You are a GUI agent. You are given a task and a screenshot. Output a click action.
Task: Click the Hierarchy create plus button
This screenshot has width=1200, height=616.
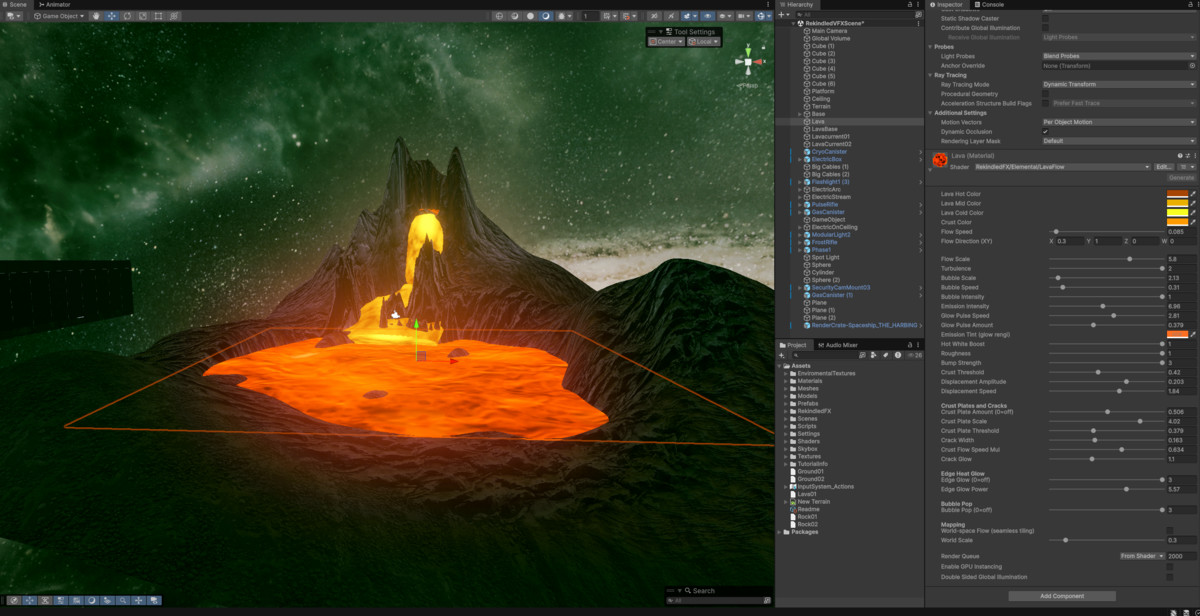click(785, 15)
